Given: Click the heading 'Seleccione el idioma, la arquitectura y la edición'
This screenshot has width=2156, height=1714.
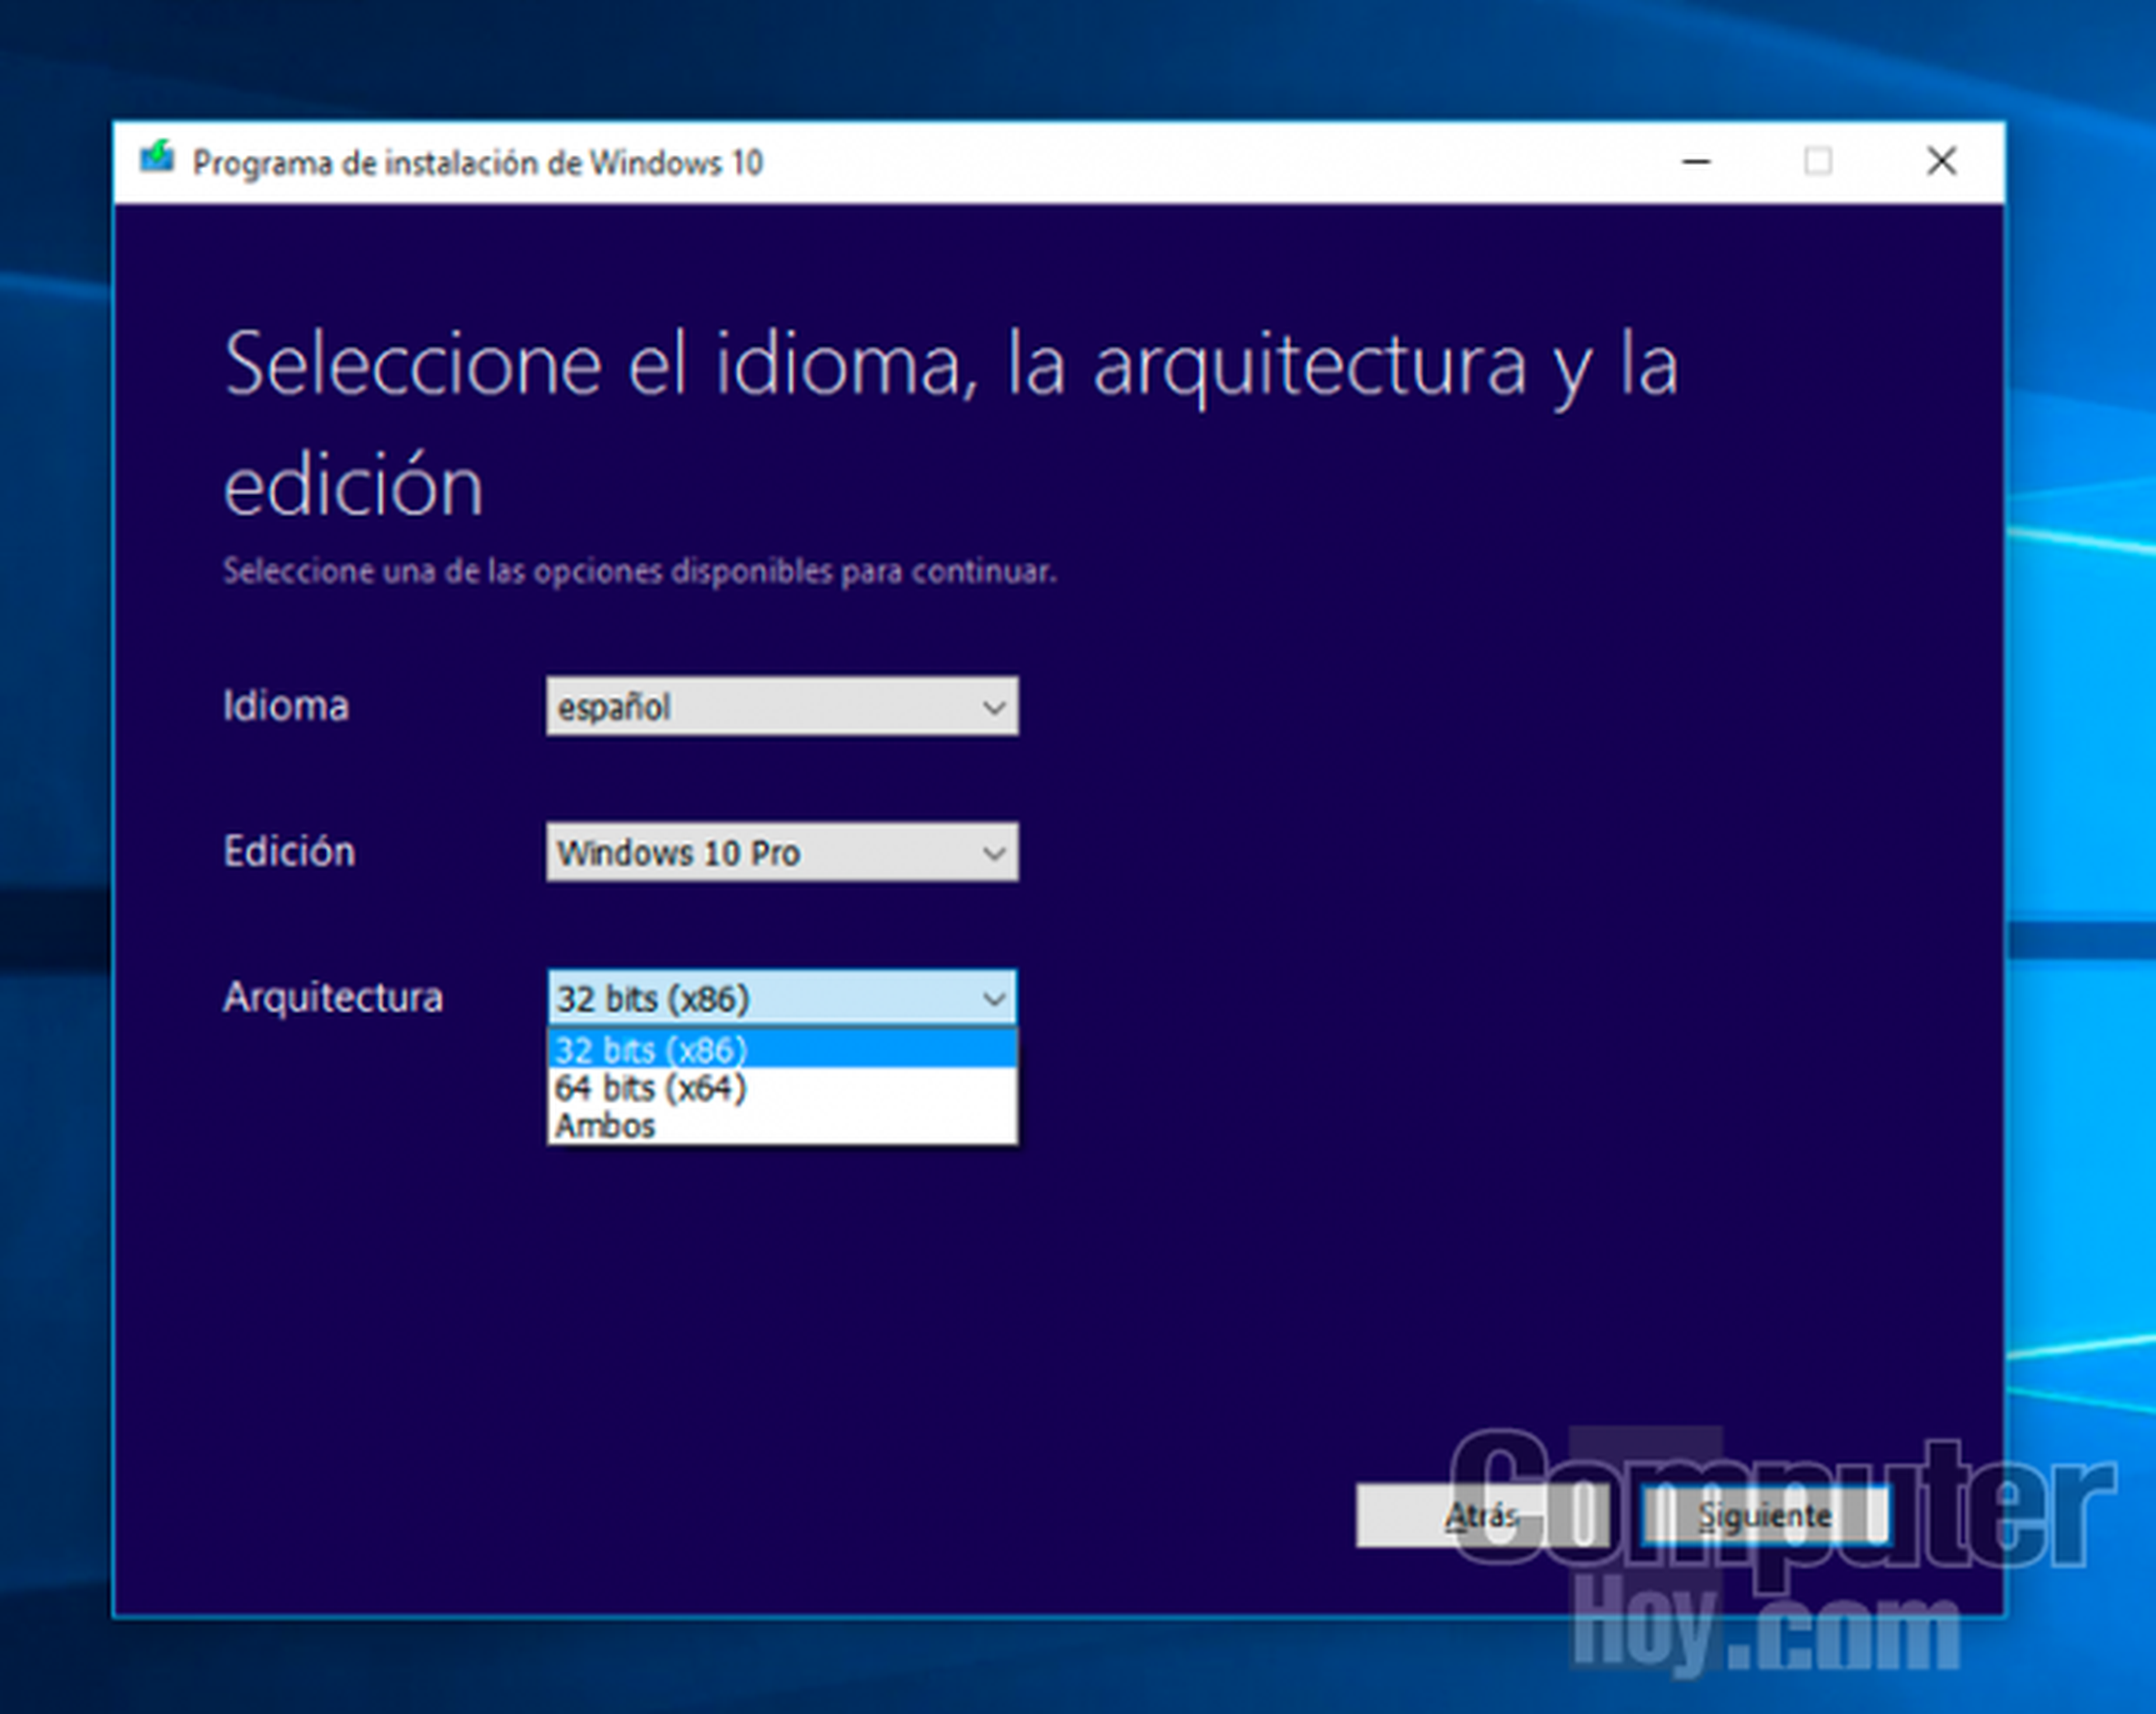Looking at the screenshot, I should [x=951, y=424].
